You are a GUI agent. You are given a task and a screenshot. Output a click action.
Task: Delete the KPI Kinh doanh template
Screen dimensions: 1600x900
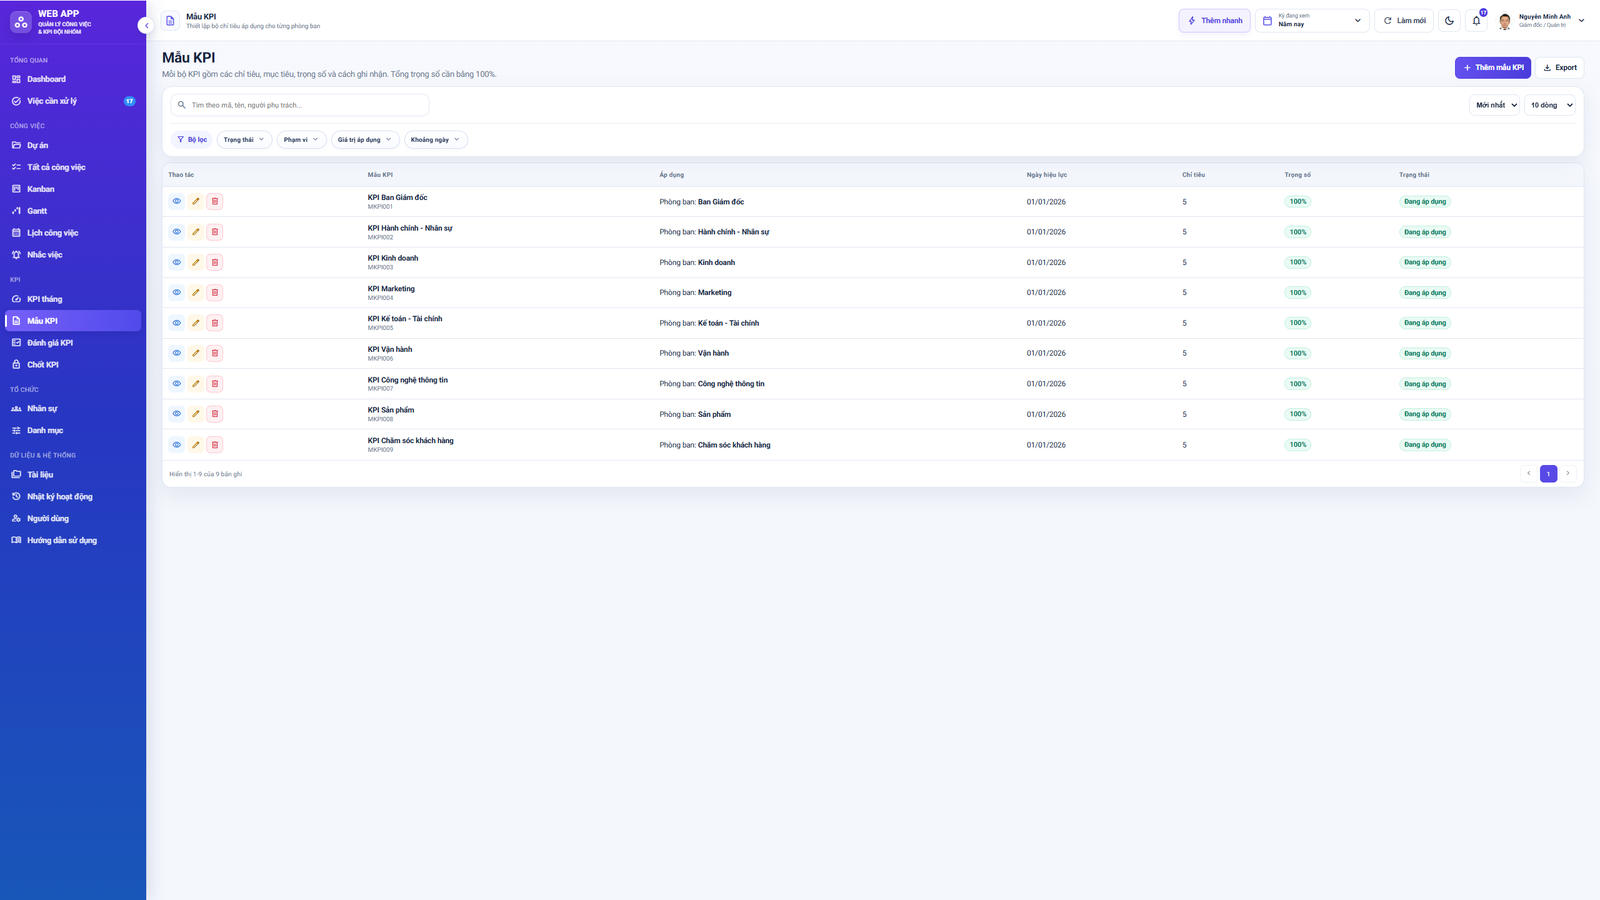(215, 262)
